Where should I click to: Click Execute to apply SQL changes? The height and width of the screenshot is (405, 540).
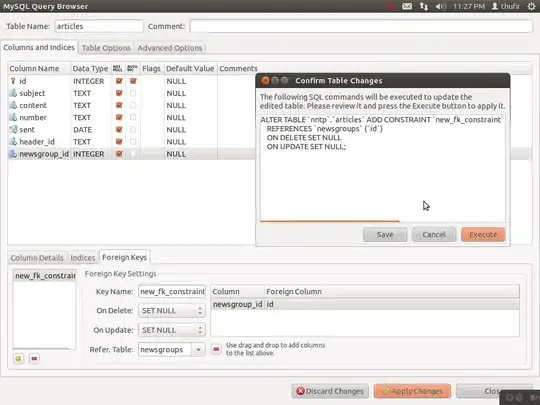click(x=483, y=235)
